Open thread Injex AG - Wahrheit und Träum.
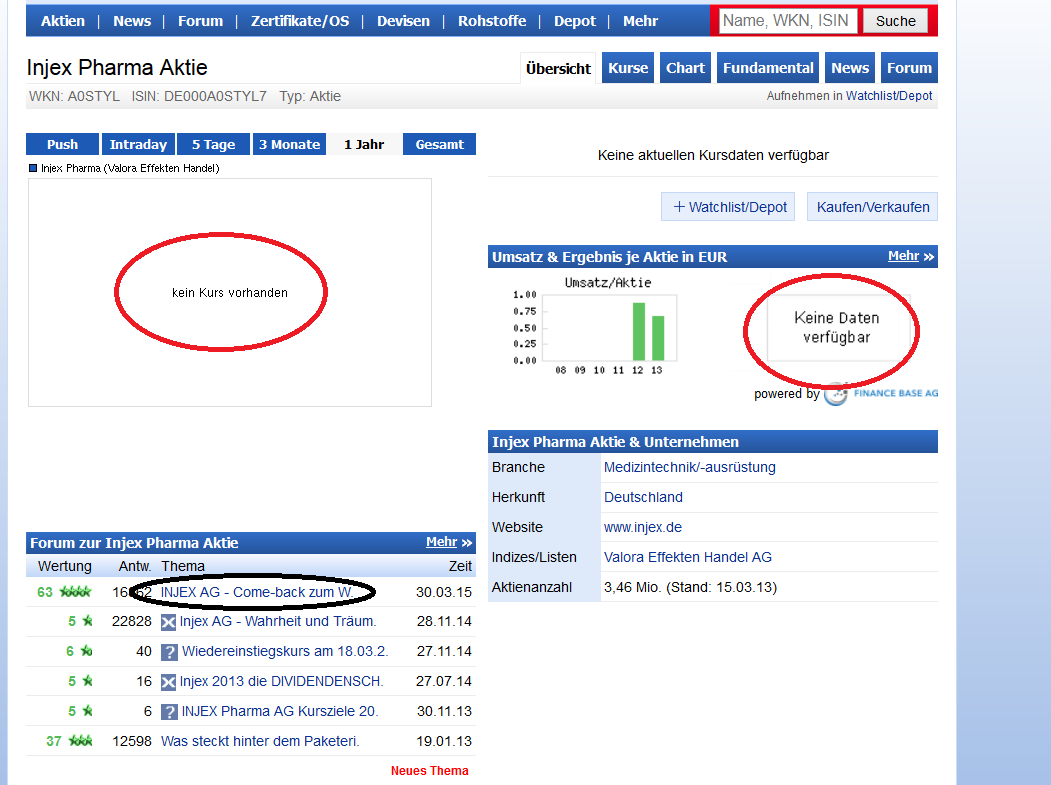 [278, 621]
